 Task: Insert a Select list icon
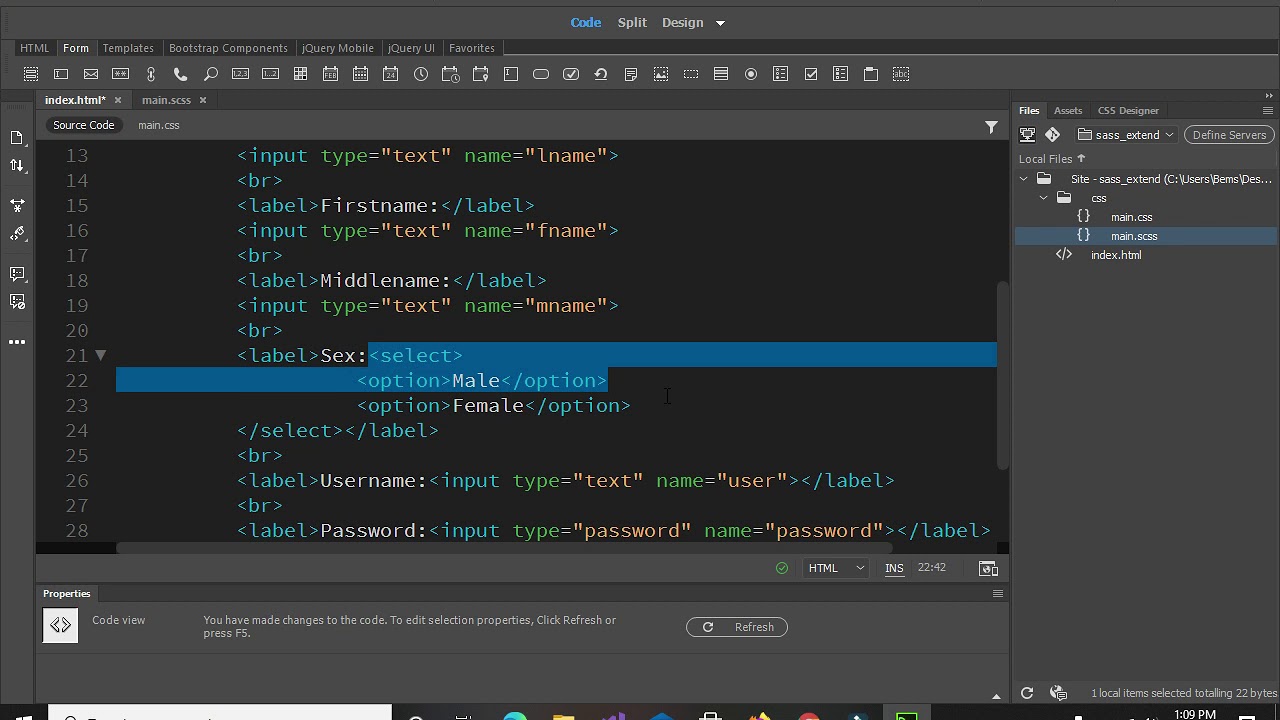pyautogui.click(x=721, y=74)
